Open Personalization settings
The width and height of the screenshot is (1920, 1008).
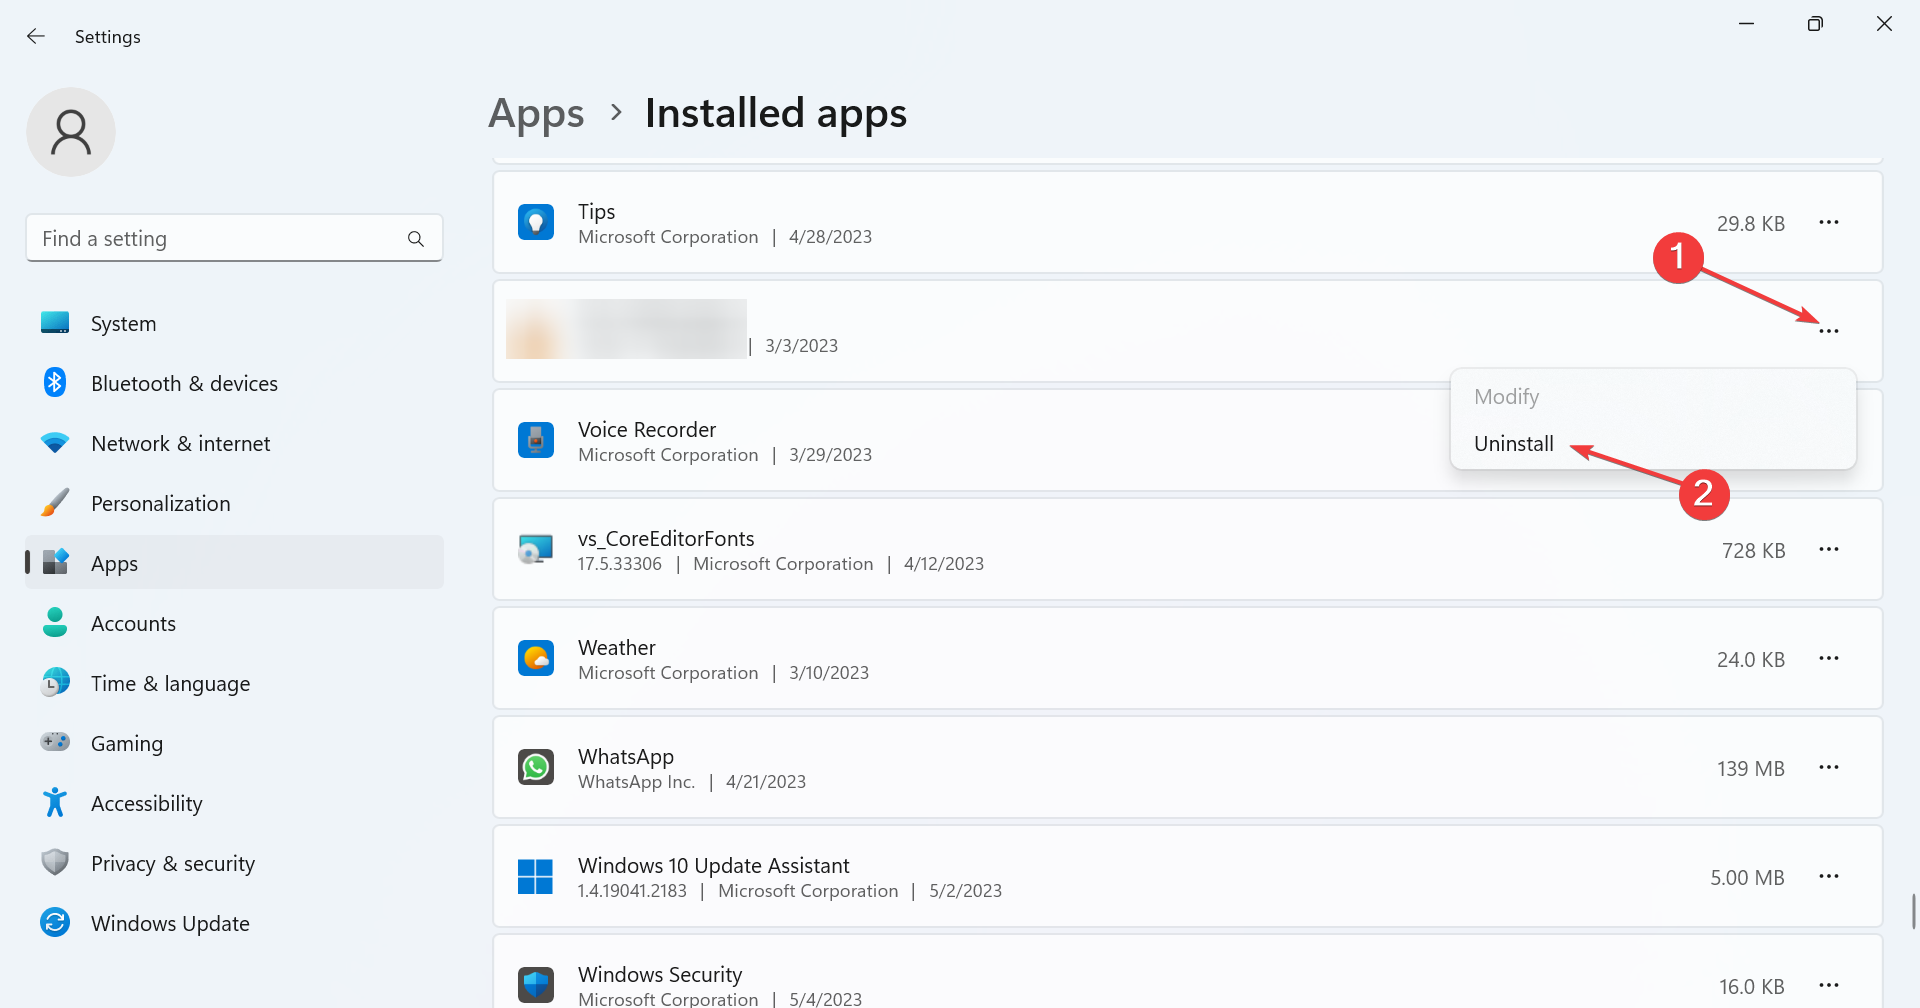55,503
